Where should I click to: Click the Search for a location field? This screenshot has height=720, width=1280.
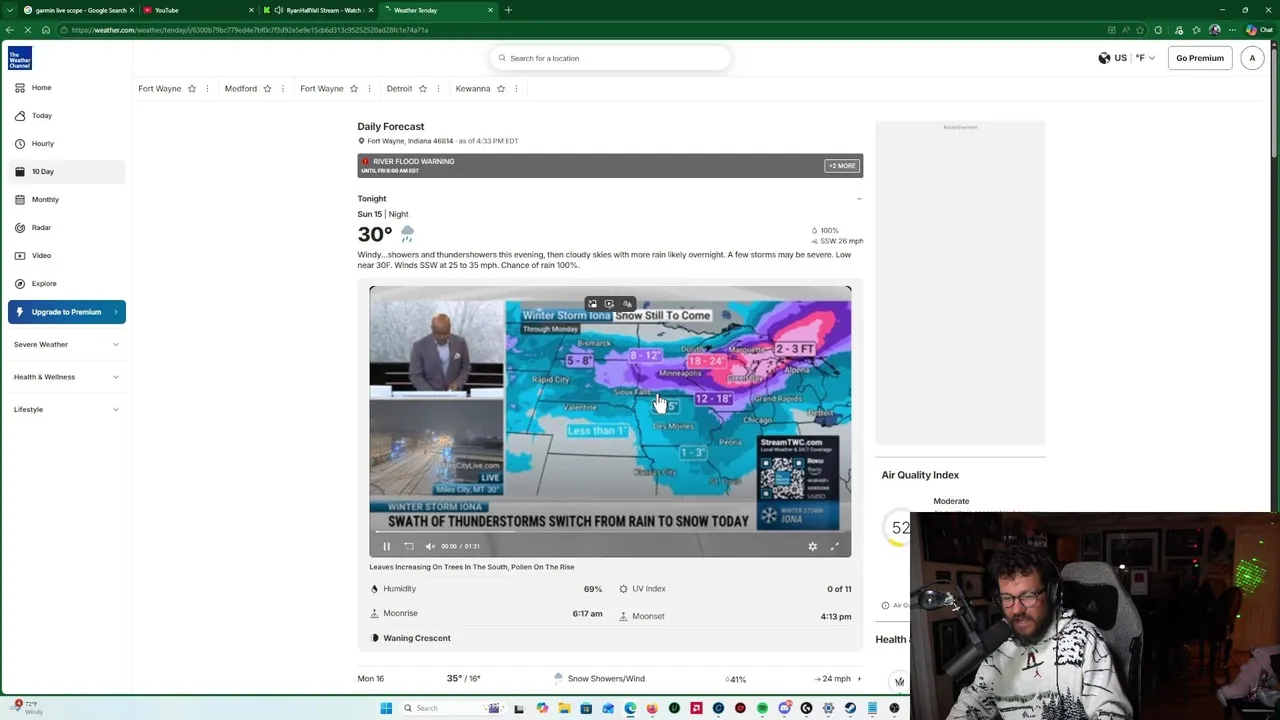(x=610, y=58)
